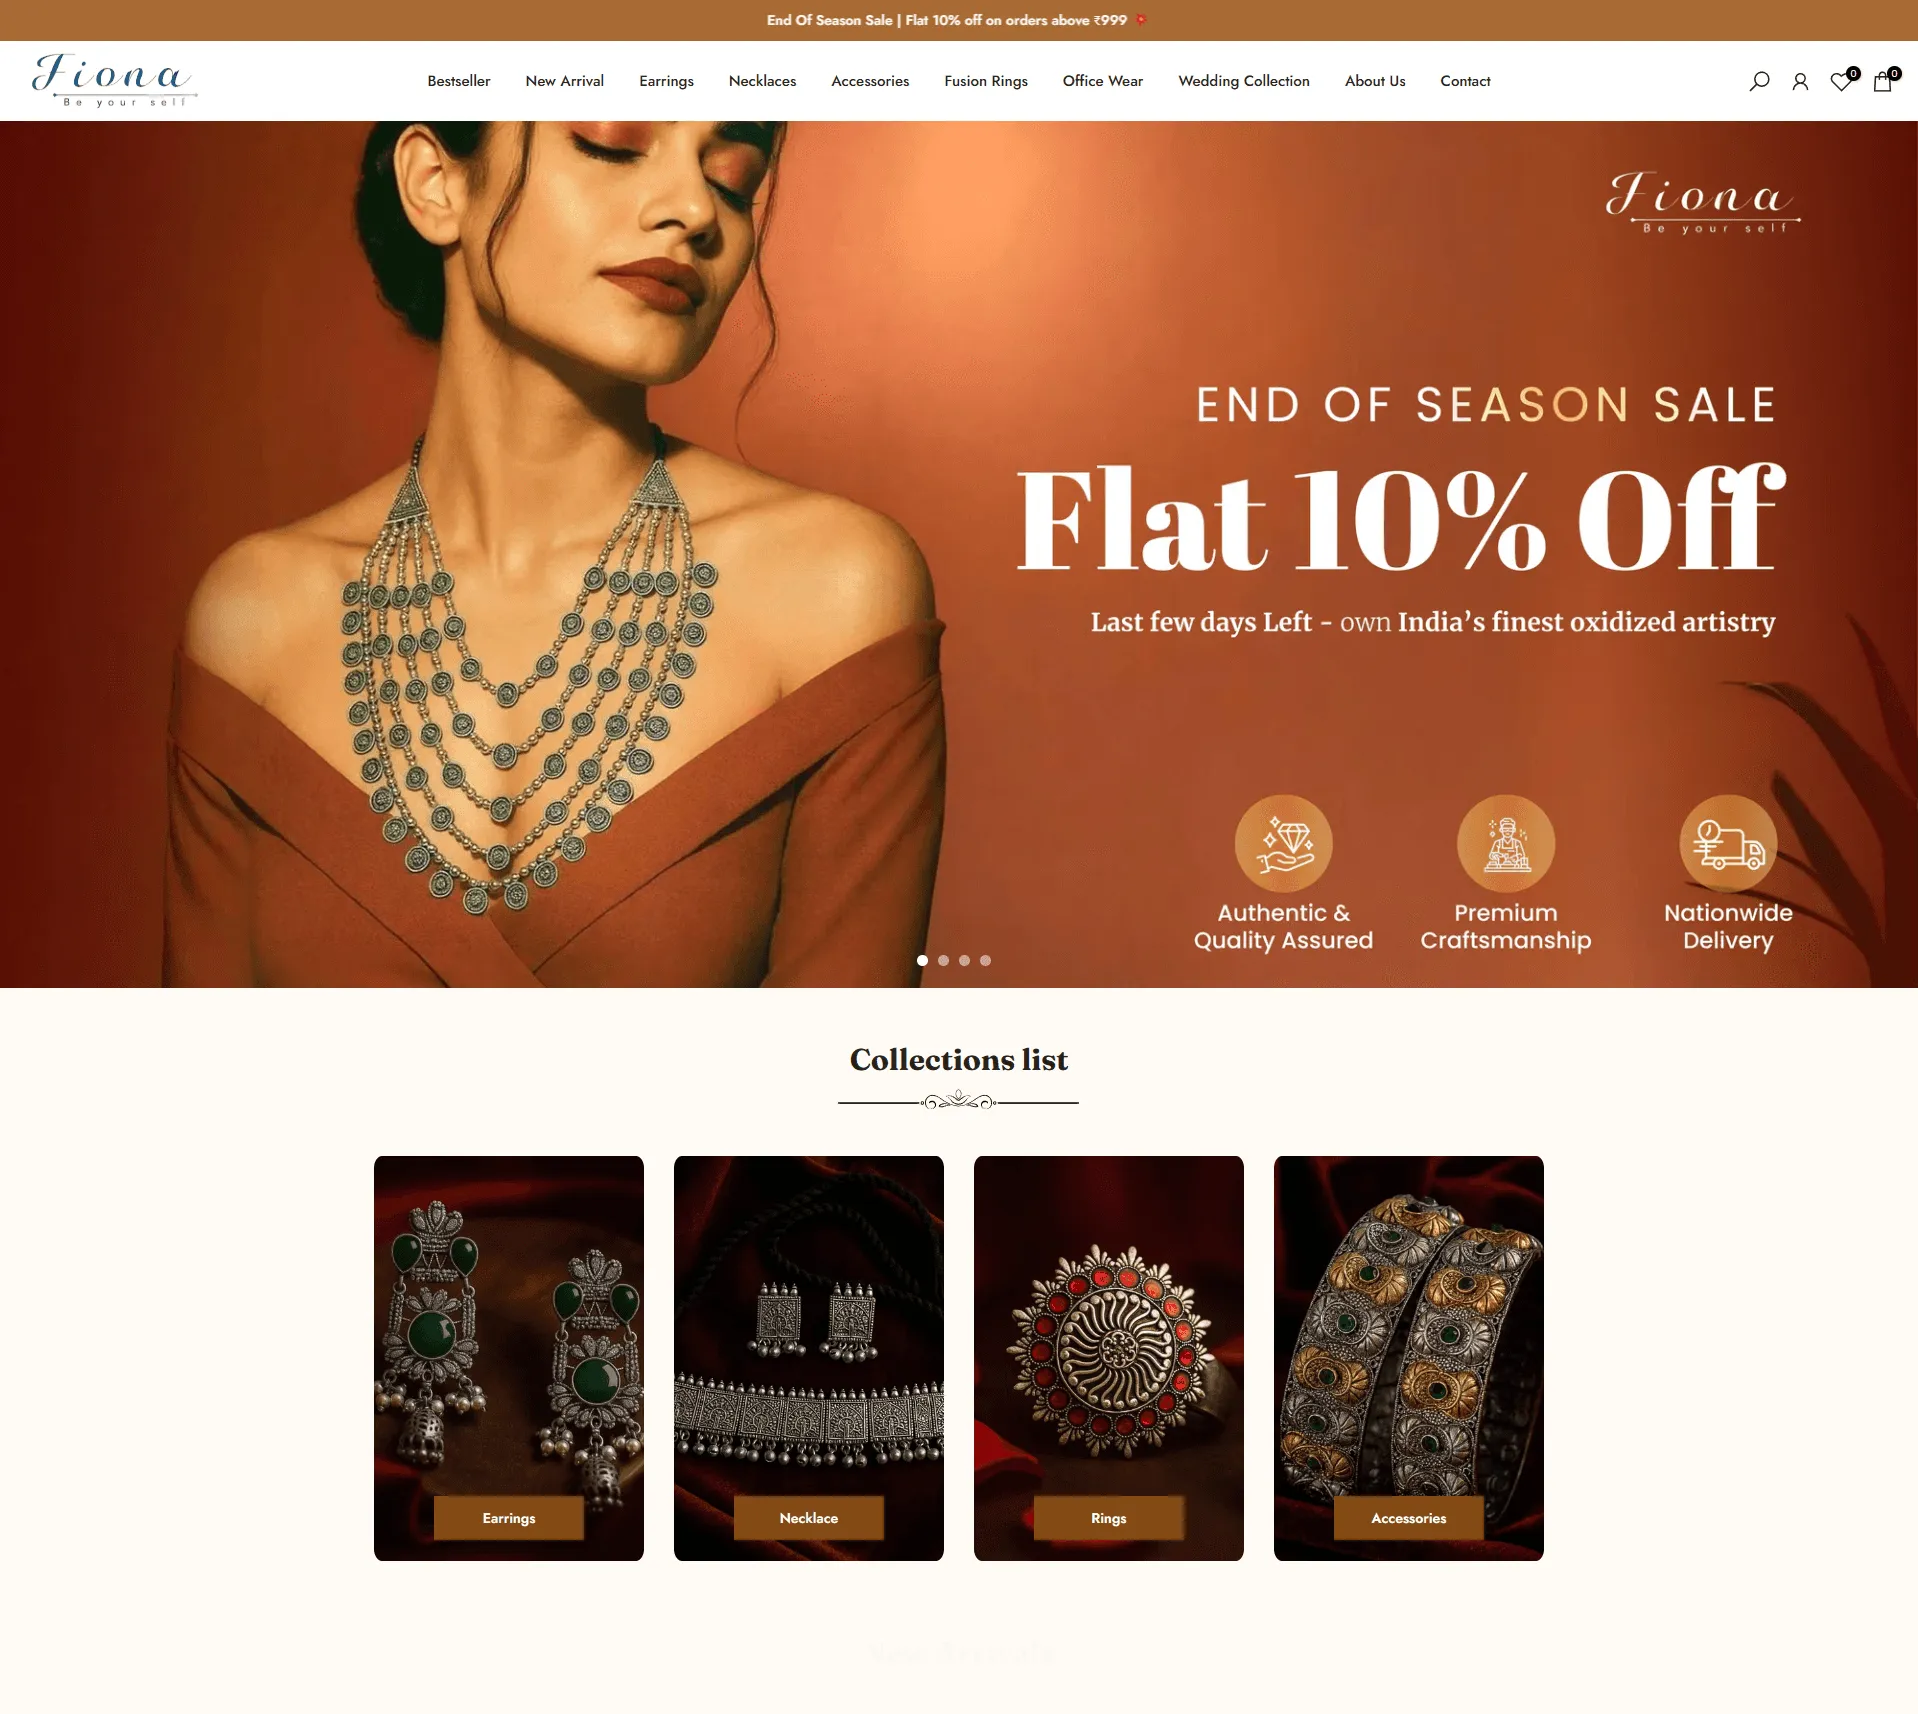
Task: Click the Fiona logo in header
Action: coord(113,80)
